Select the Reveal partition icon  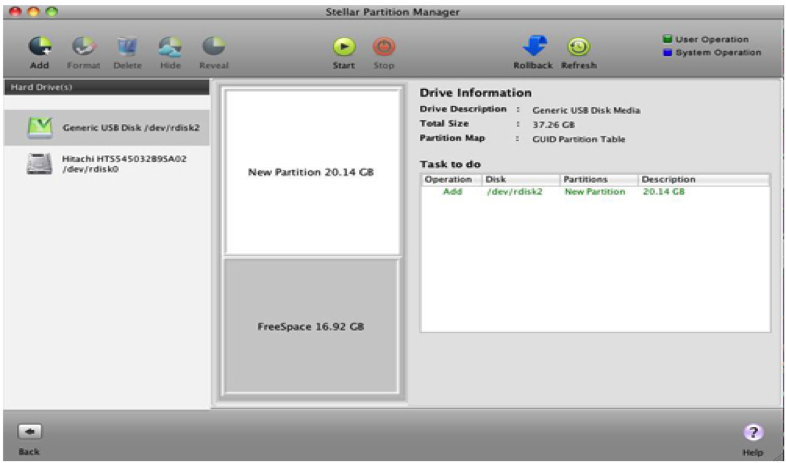[214, 47]
